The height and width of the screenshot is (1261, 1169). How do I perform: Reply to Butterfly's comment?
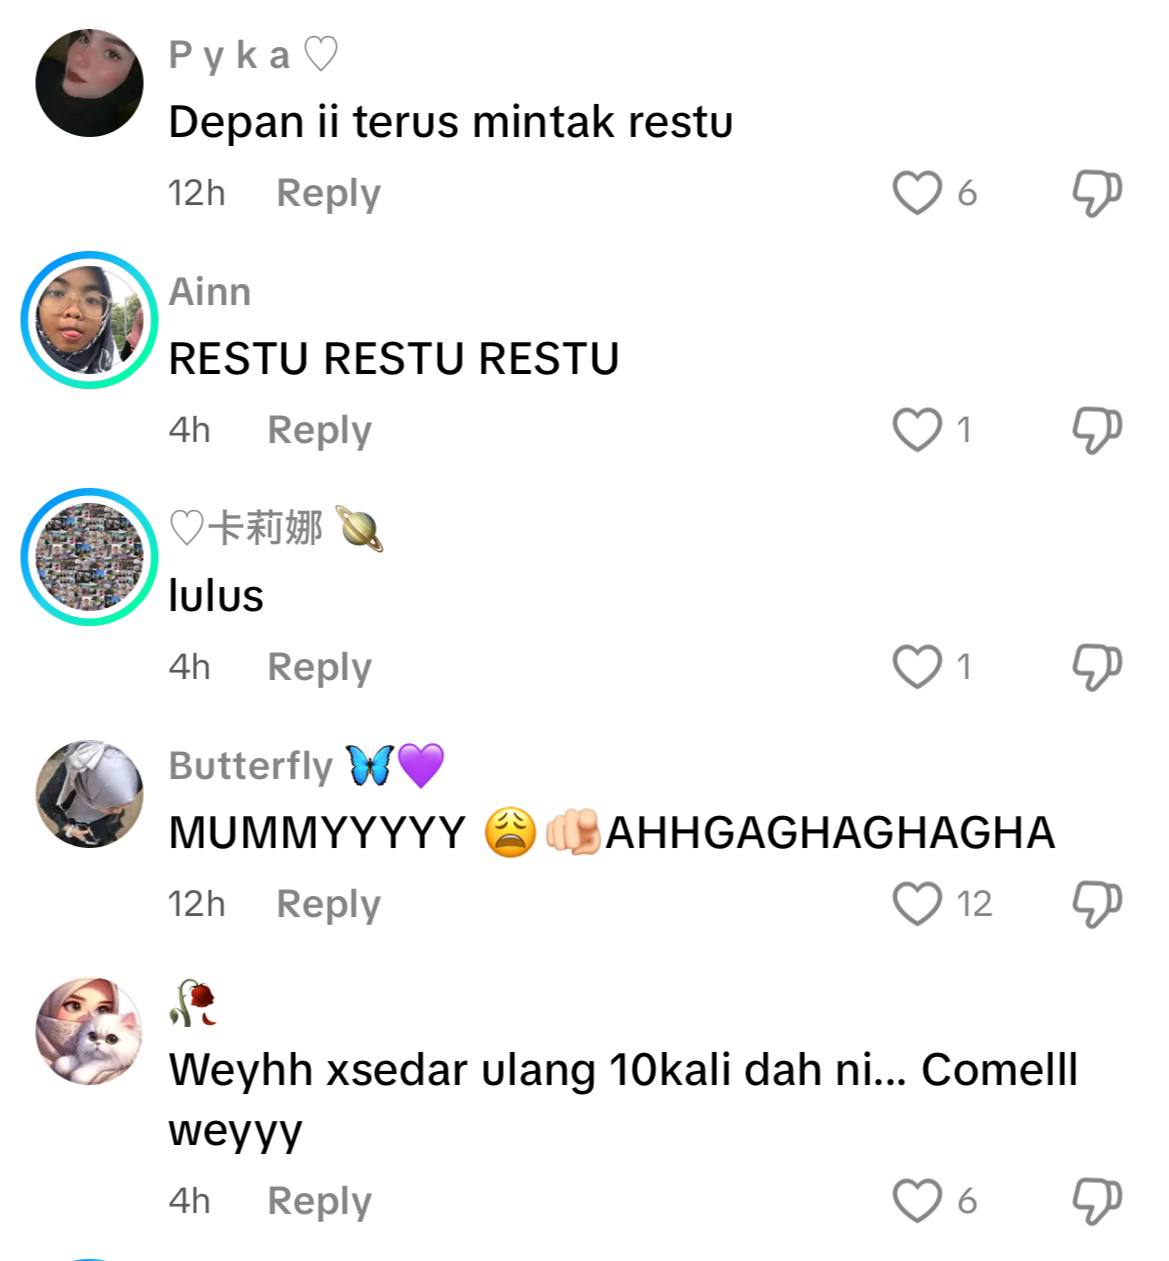tap(328, 904)
